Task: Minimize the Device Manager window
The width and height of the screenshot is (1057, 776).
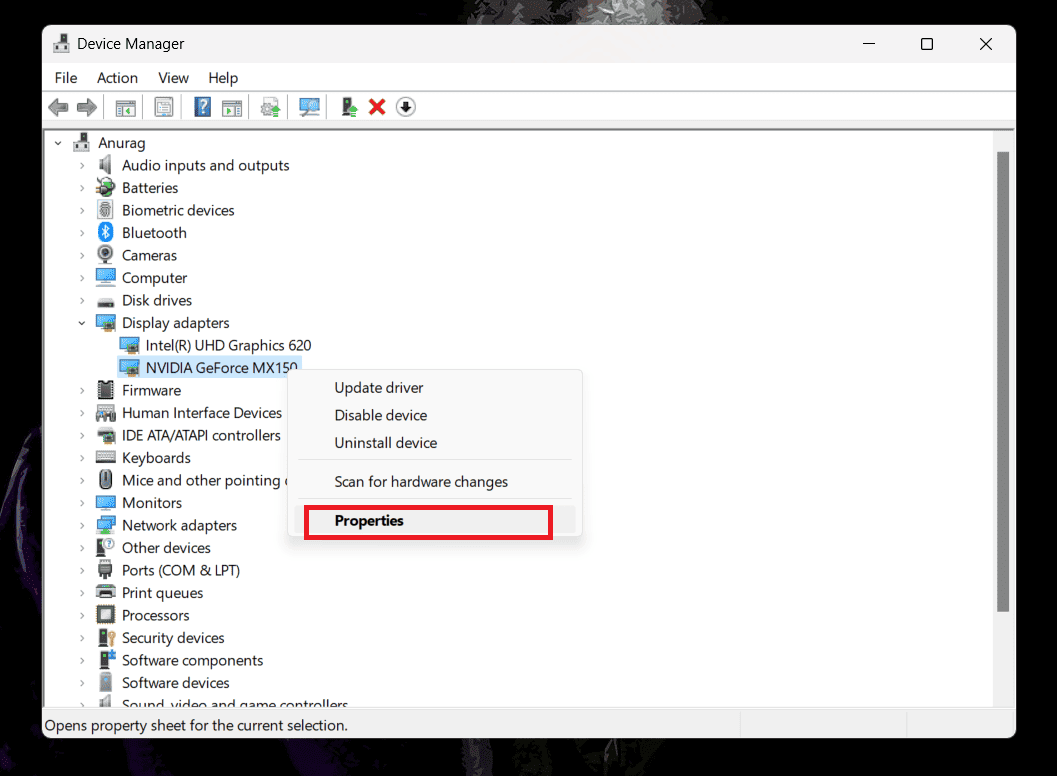Action: [869, 44]
